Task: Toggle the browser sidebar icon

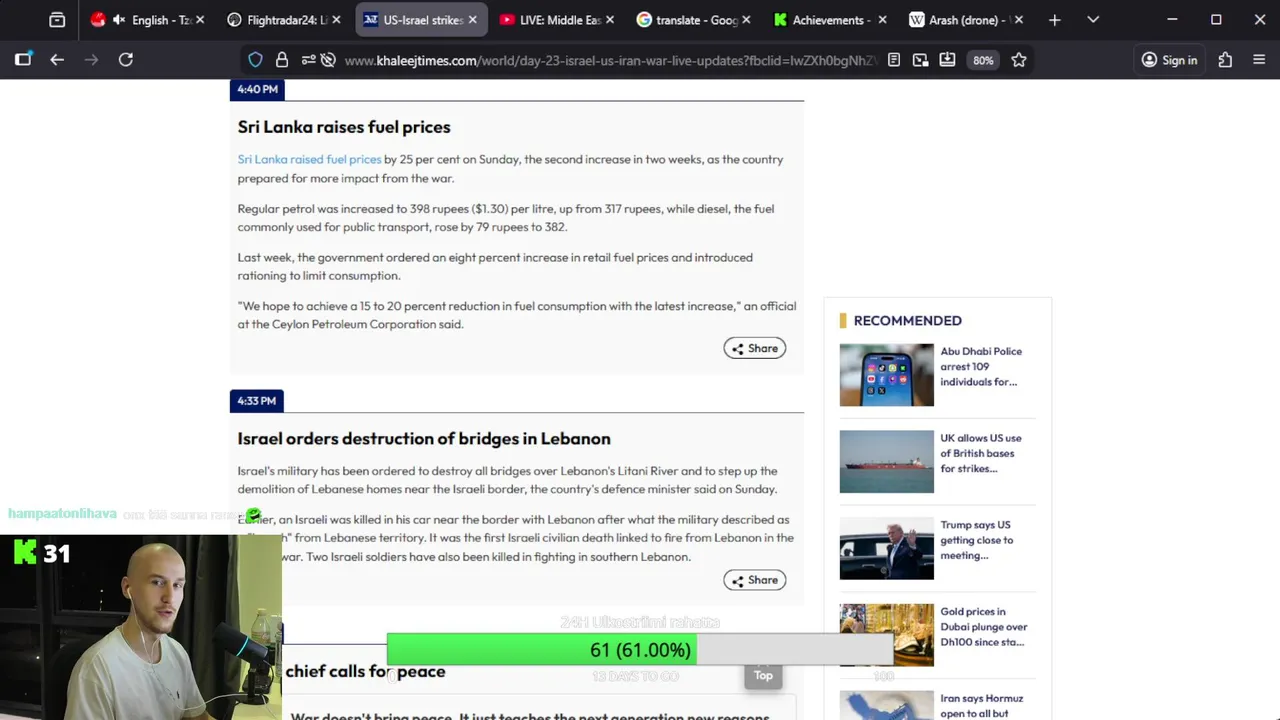Action: pyautogui.click(x=23, y=60)
